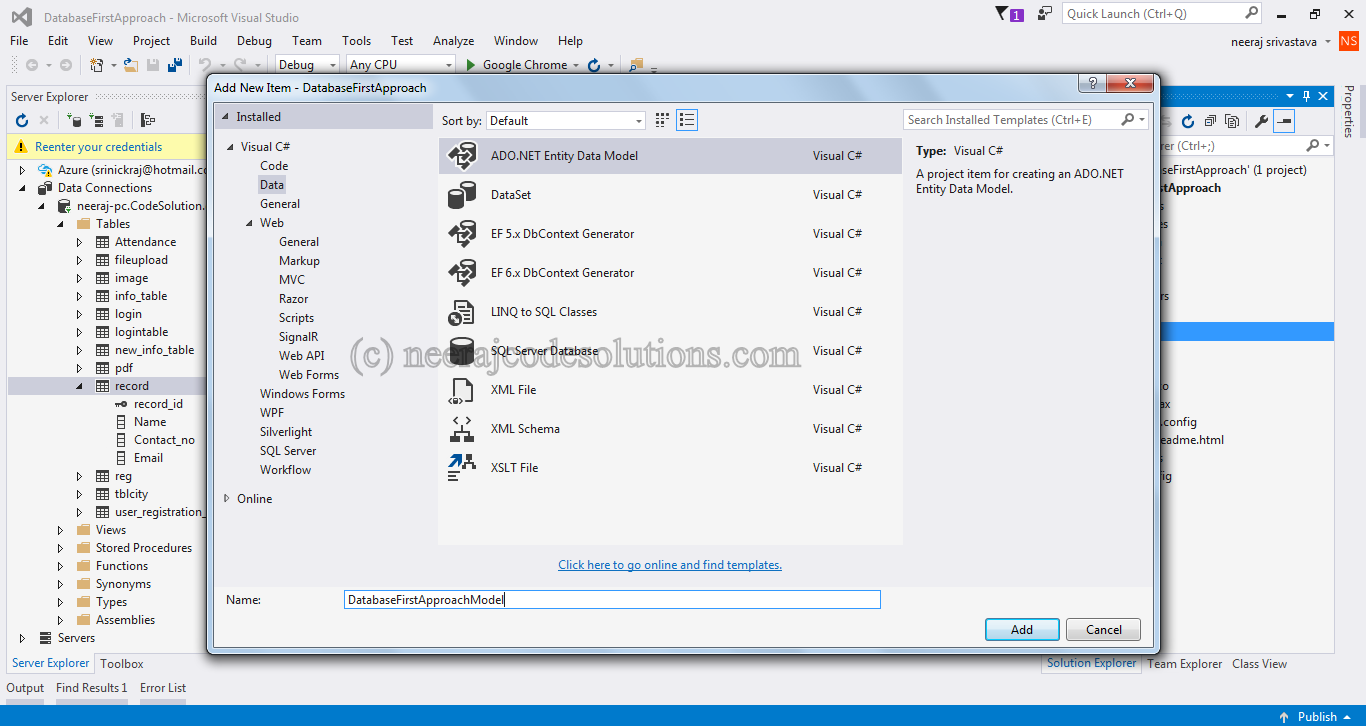The image size is (1366, 726).
Task: Collapse the Visual C# node
Action: 230,146
